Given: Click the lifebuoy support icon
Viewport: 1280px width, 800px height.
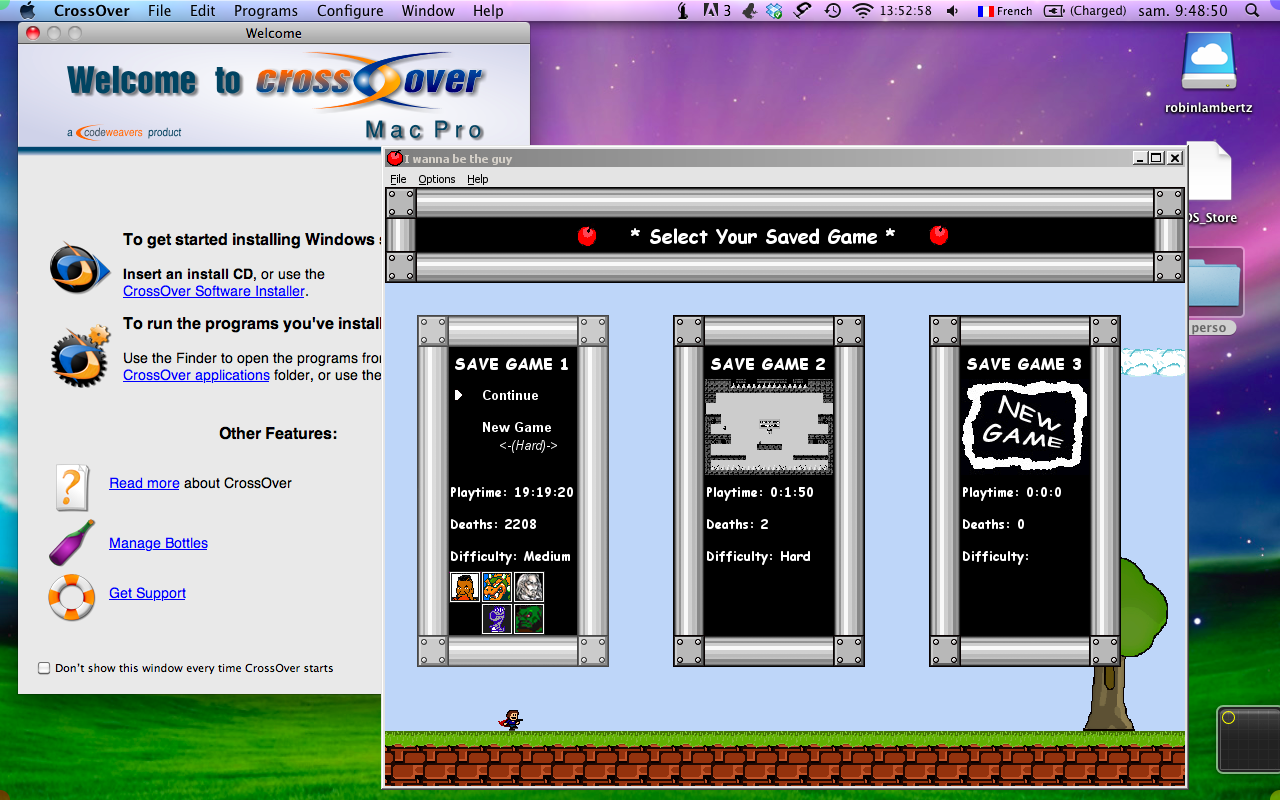Looking at the screenshot, I should coord(71,597).
